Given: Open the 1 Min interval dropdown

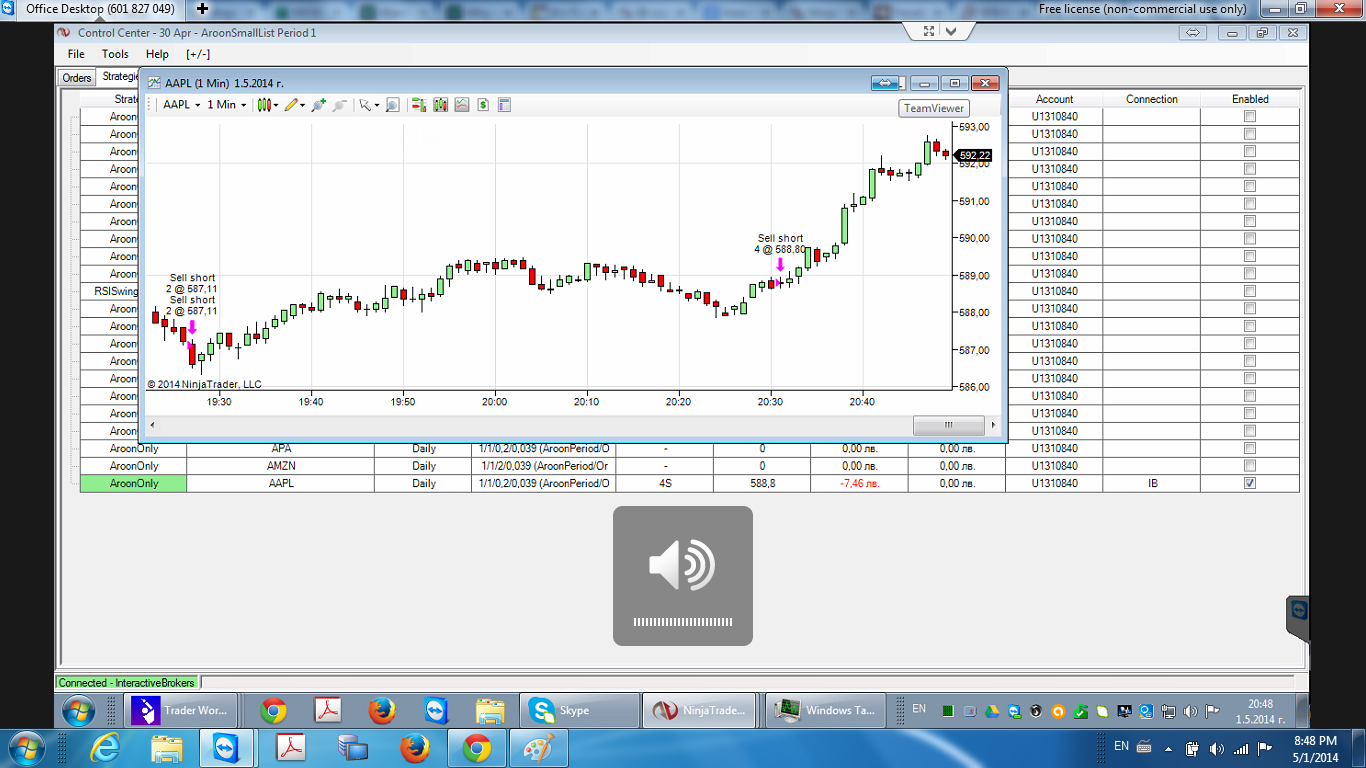Looking at the screenshot, I should point(227,104).
